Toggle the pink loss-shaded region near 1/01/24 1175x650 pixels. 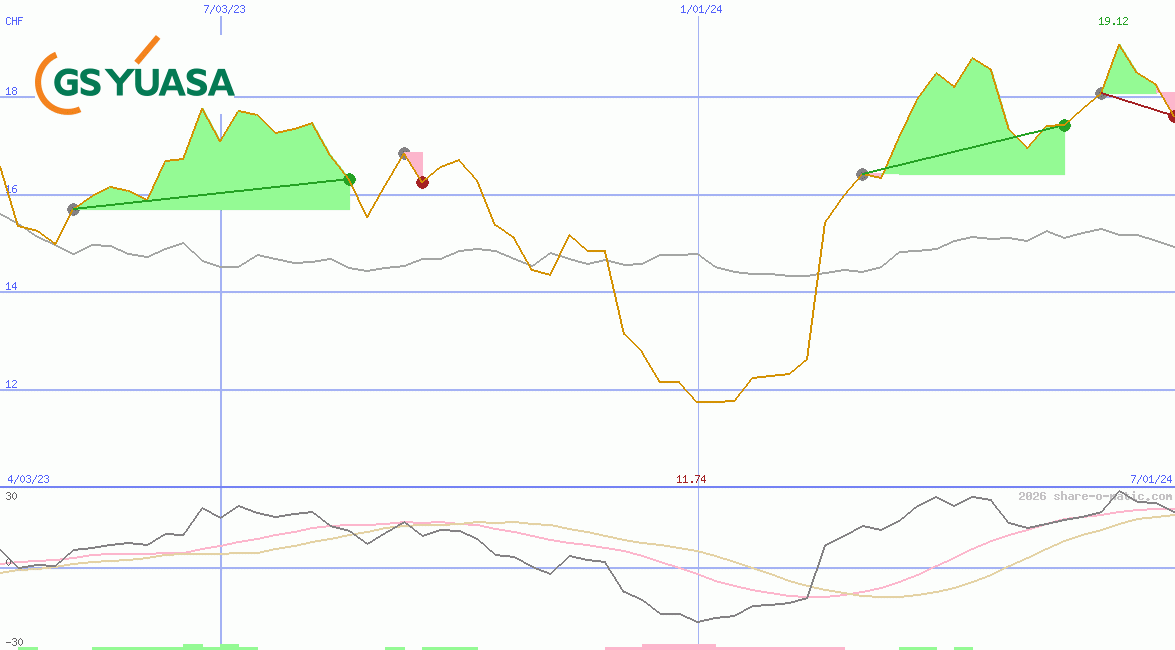(x=415, y=160)
